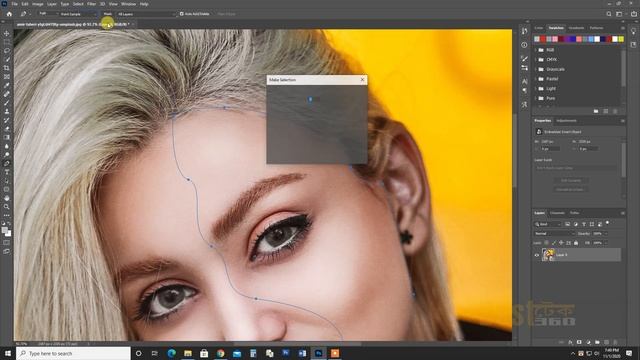Screen dimensions: 640x360
Task: Create new layer from Layers panel footer
Action: [606, 342]
